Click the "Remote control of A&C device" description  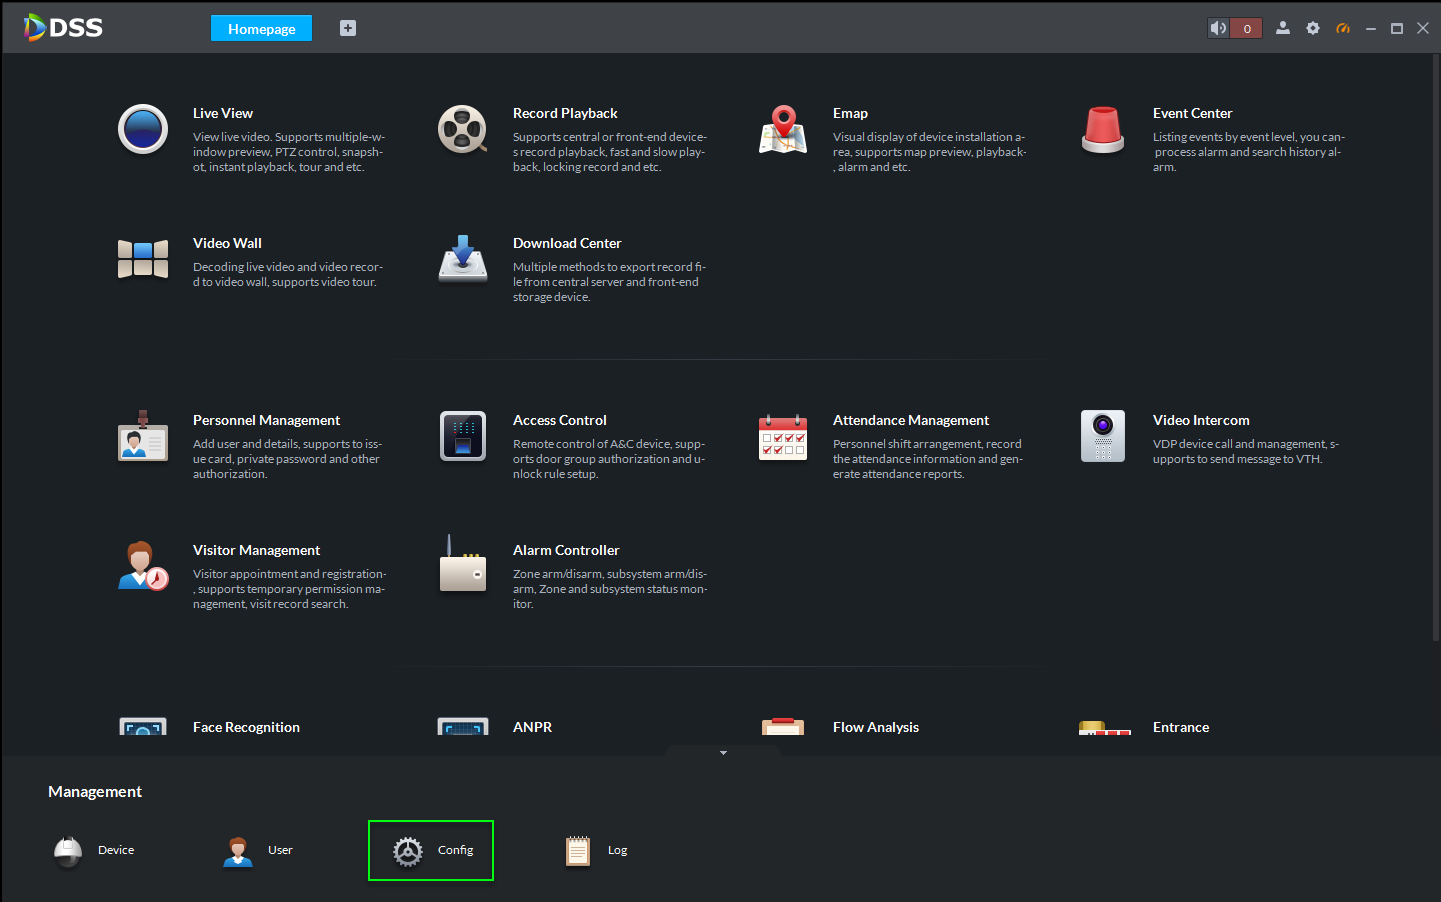point(609,459)
